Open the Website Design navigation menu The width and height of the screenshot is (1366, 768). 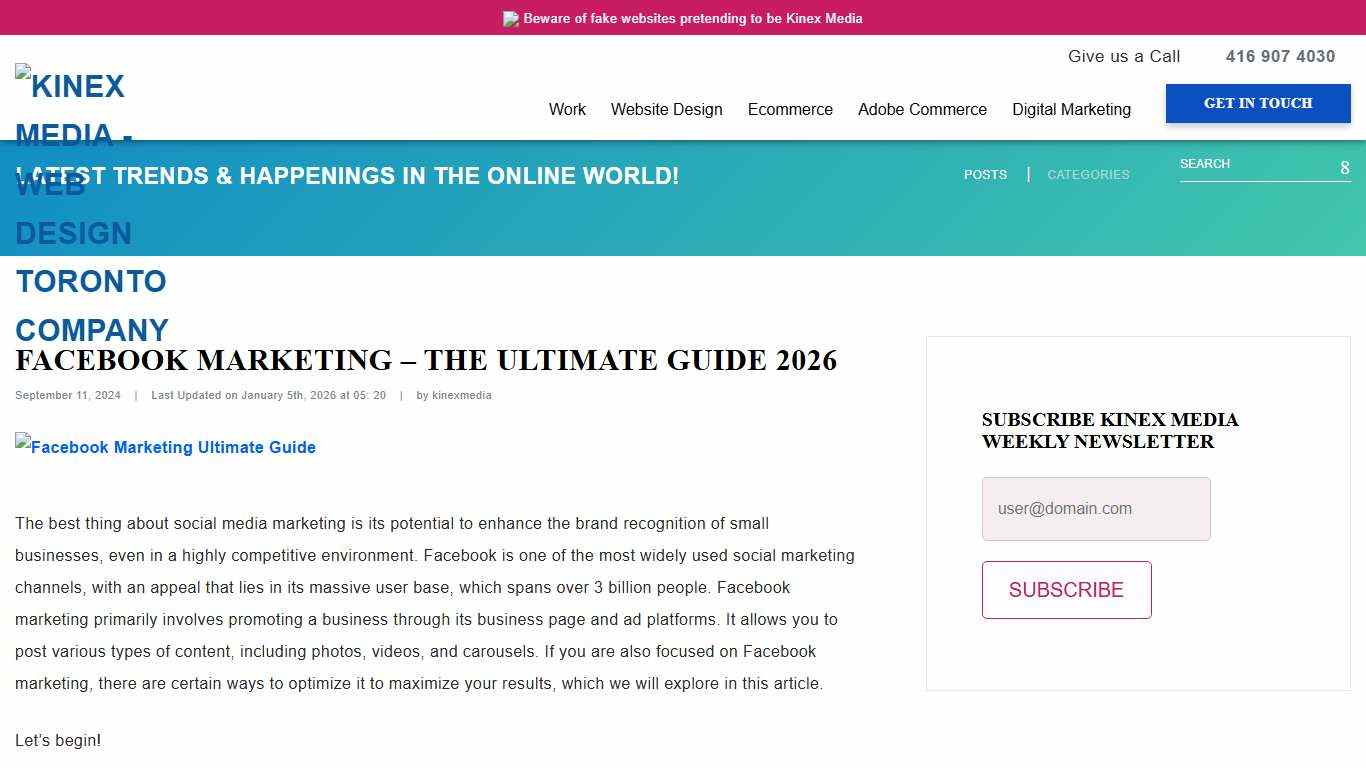click(666, 110)
